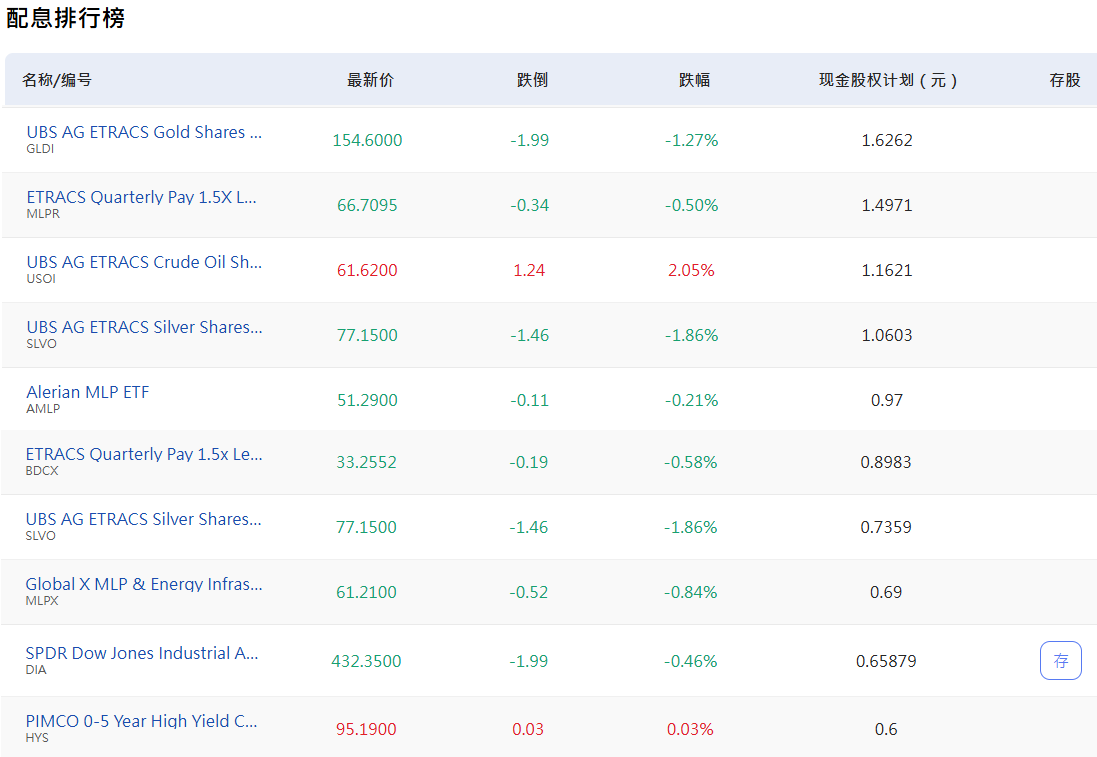Click the price 33.2552
Screen dimensions: 1097x757
[x=367, y=462]
